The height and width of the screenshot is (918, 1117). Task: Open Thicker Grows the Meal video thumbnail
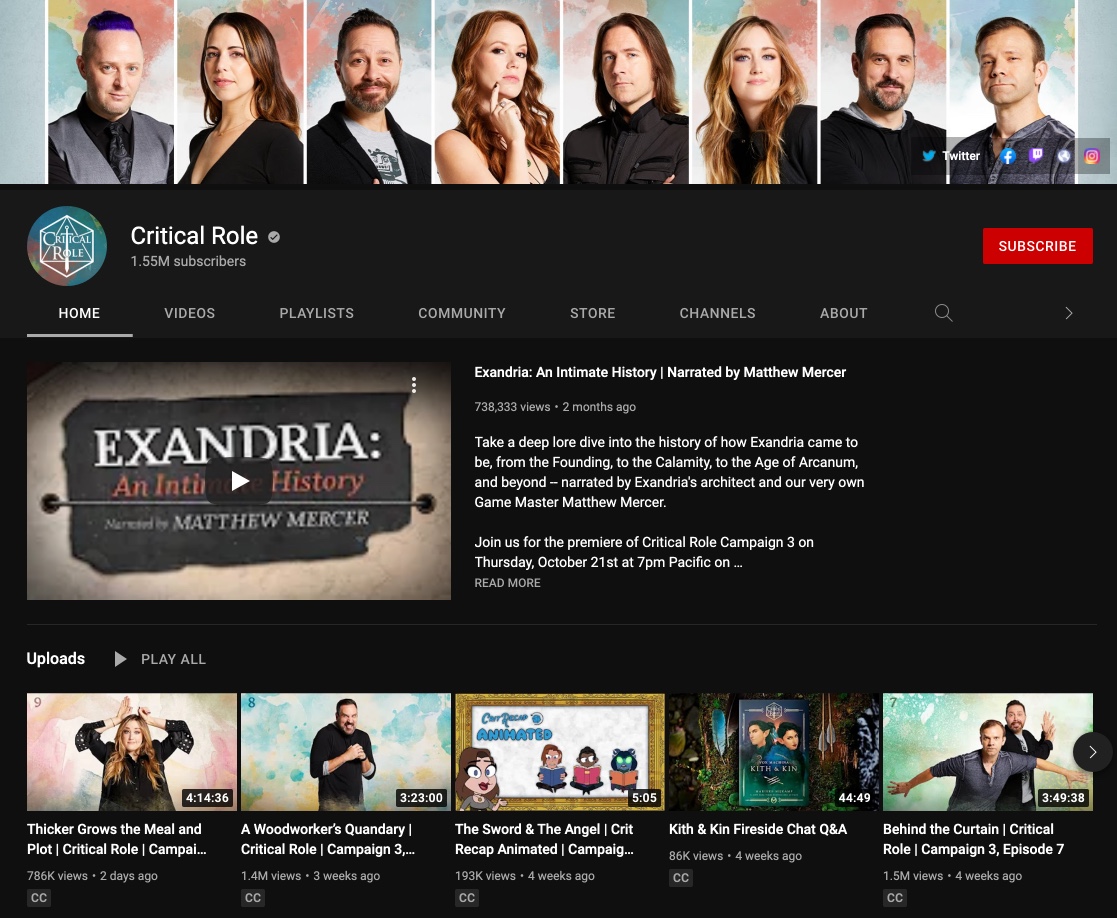pyautogui.click(x=132, y=751)
